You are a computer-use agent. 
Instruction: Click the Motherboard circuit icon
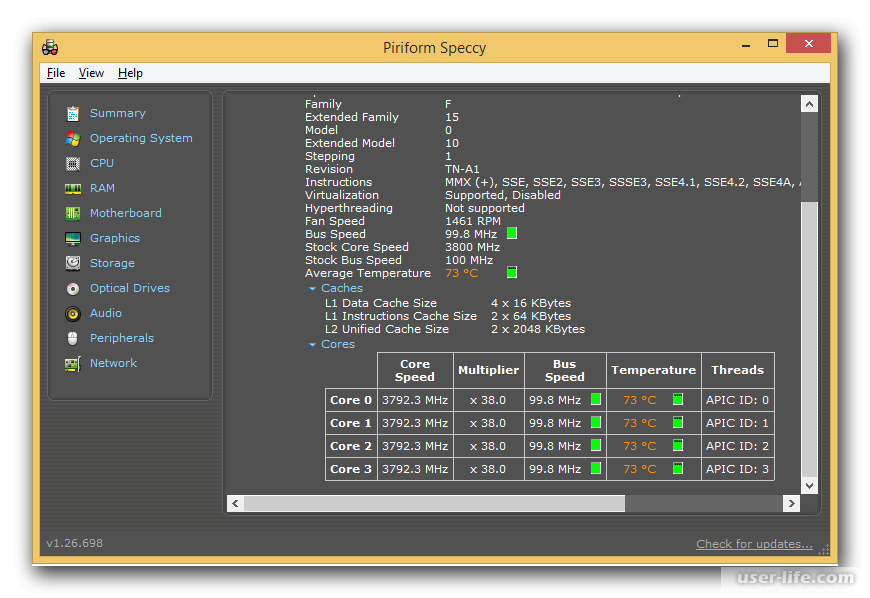pyautogui.click(x=73, y=213)
